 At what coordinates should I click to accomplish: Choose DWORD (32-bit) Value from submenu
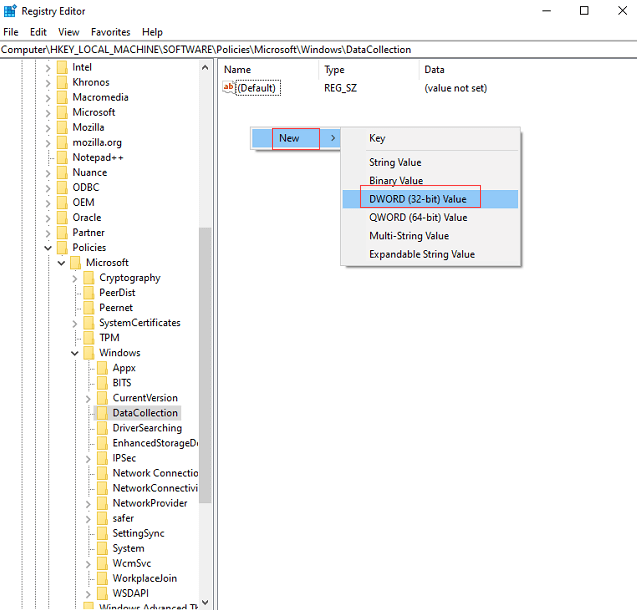[x=430, y=199]
